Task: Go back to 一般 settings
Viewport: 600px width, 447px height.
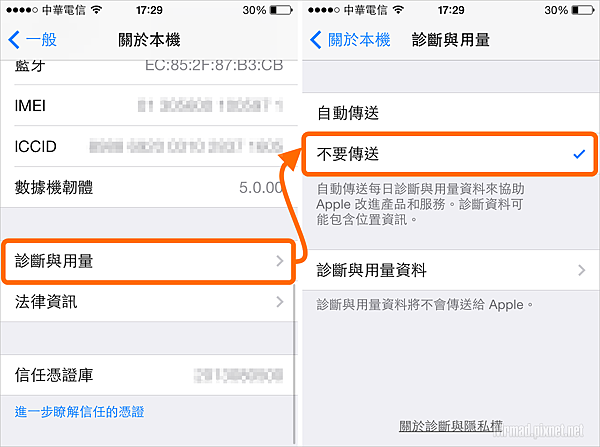Action: tap(33, 40)
